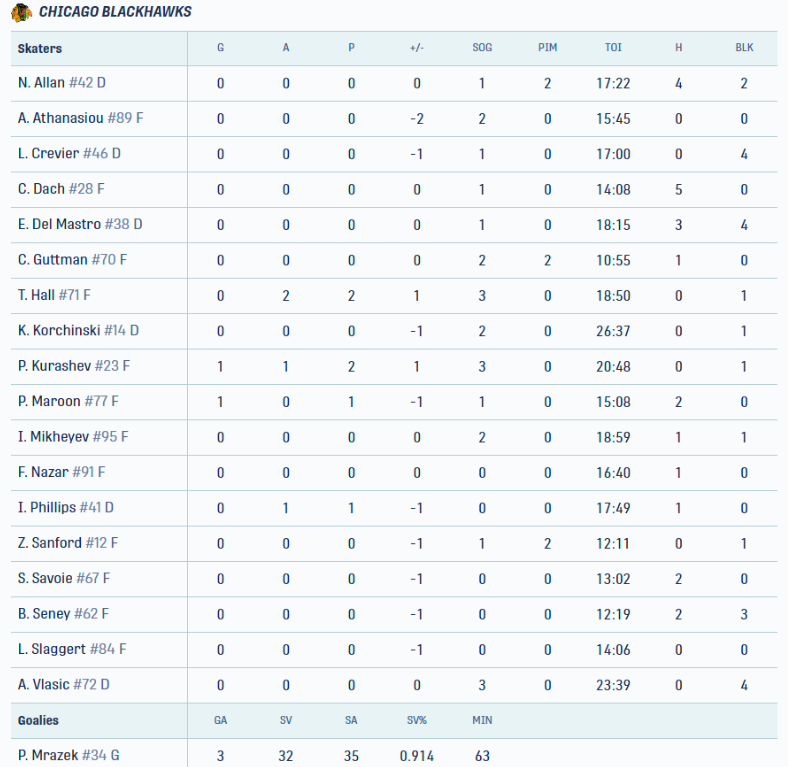This screenshot has height=767, width=788.
Task: Click the PIM column header
Action: pos(548,48)
